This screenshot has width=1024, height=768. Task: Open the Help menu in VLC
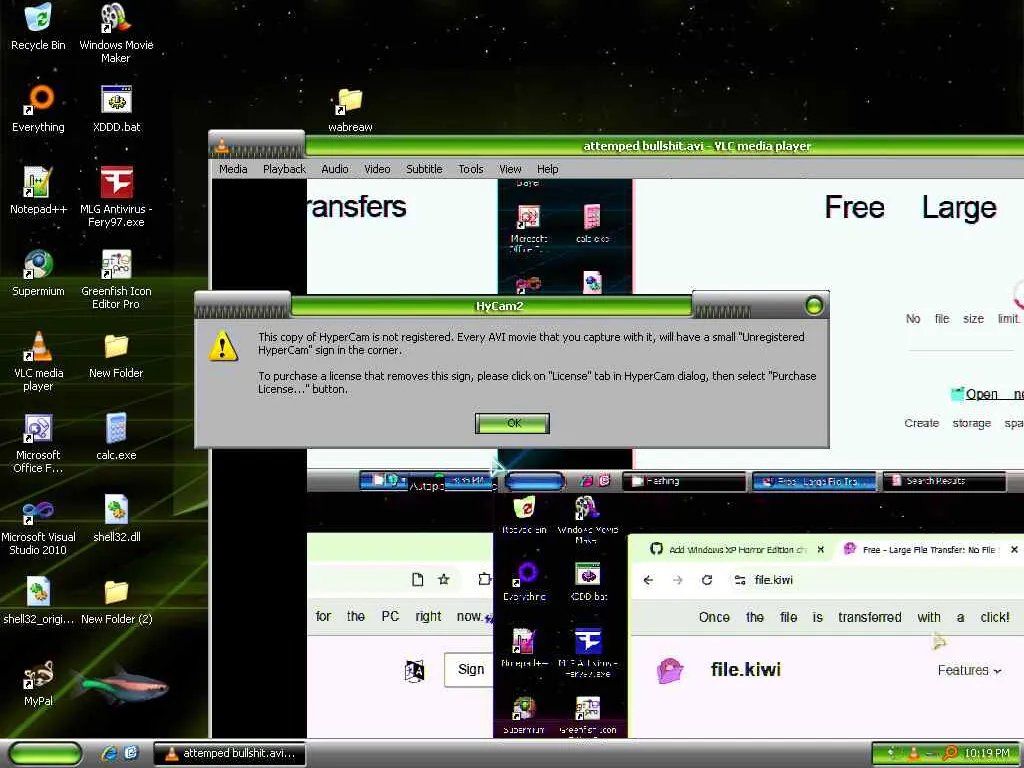[547, 169]
